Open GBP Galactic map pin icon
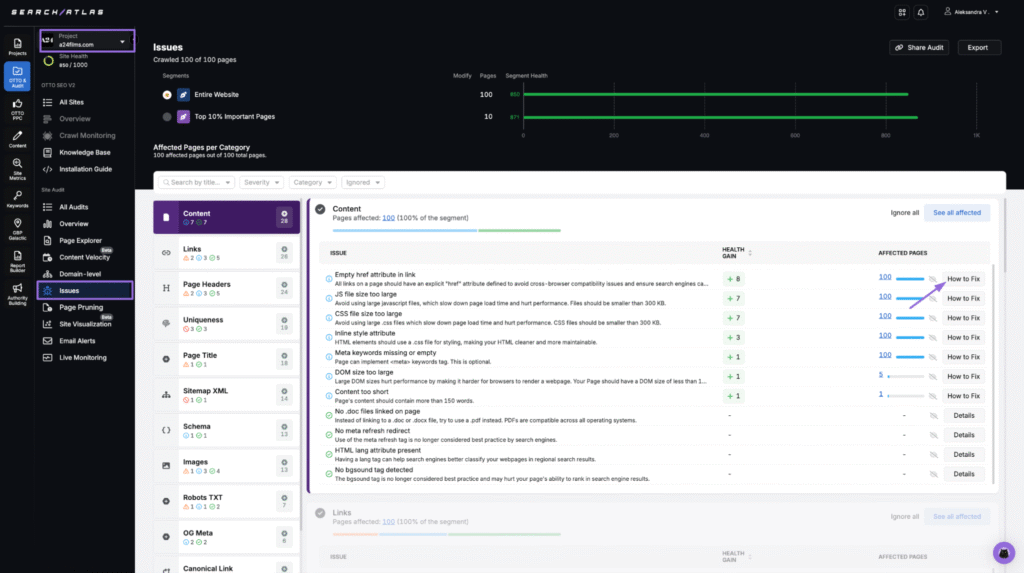1024x573 pixels. (17, 229)
